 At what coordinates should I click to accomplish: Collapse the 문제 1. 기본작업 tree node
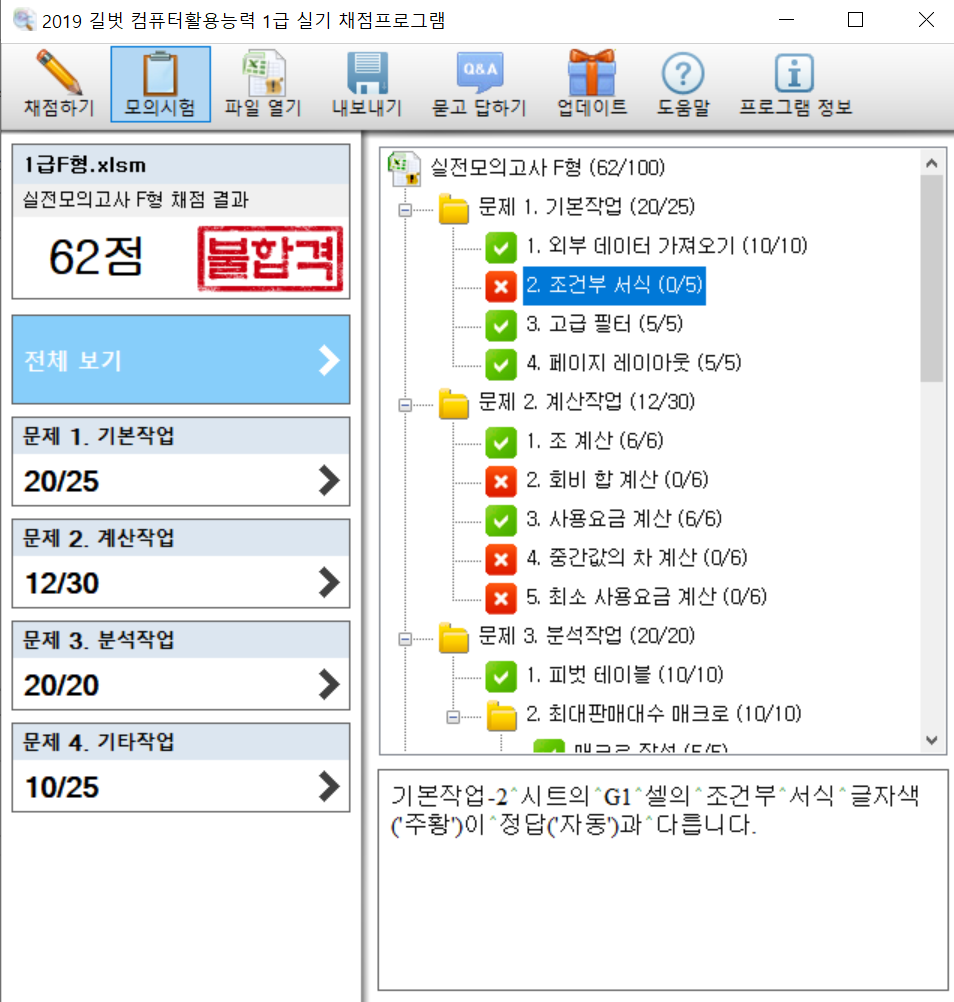pyautogui.click(x=405, y=210)
